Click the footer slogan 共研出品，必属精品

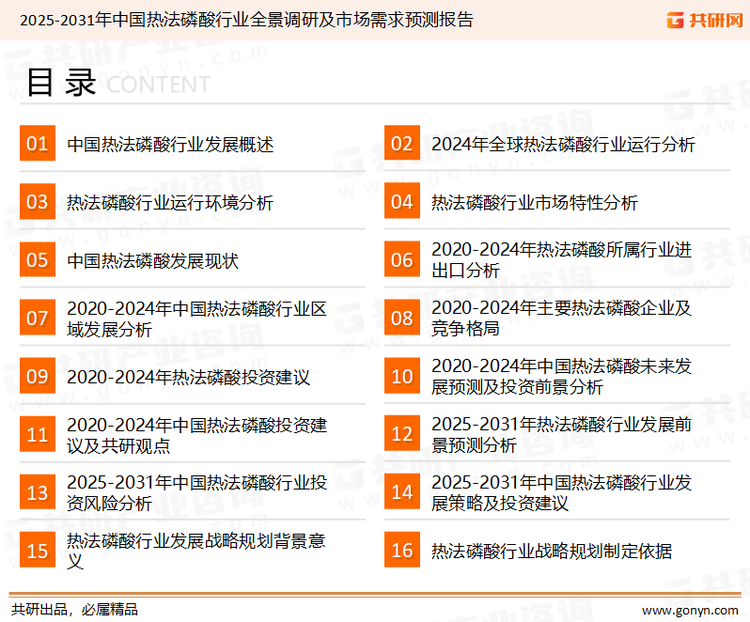[x=74, y=610]
